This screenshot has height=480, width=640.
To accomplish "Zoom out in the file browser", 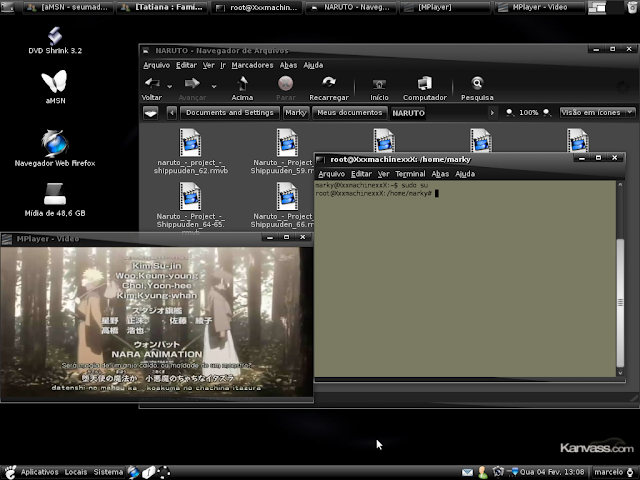I will coord(510,113).
